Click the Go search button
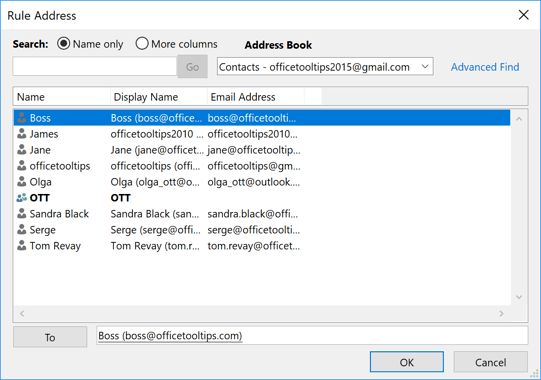 point(193,67)
